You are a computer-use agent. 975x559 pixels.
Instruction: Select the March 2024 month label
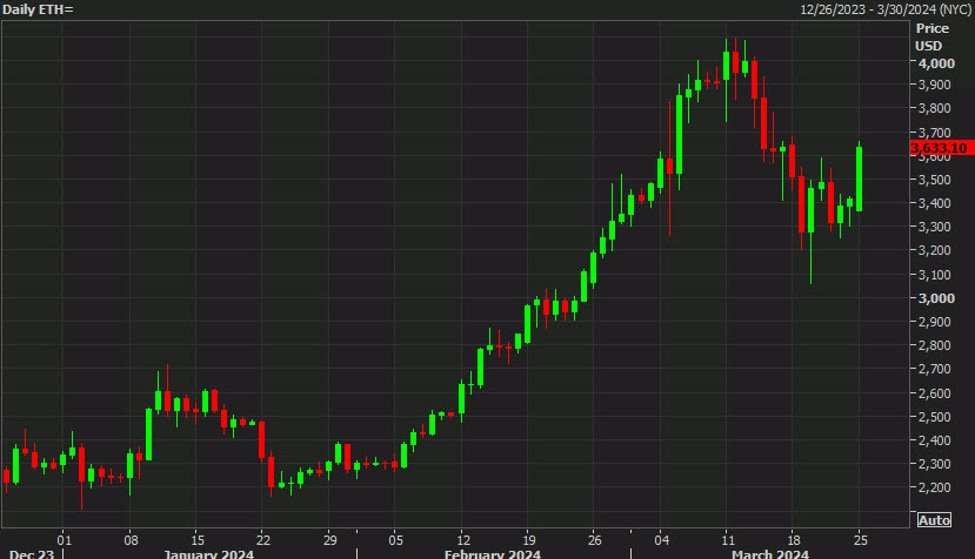pos(770,553)
